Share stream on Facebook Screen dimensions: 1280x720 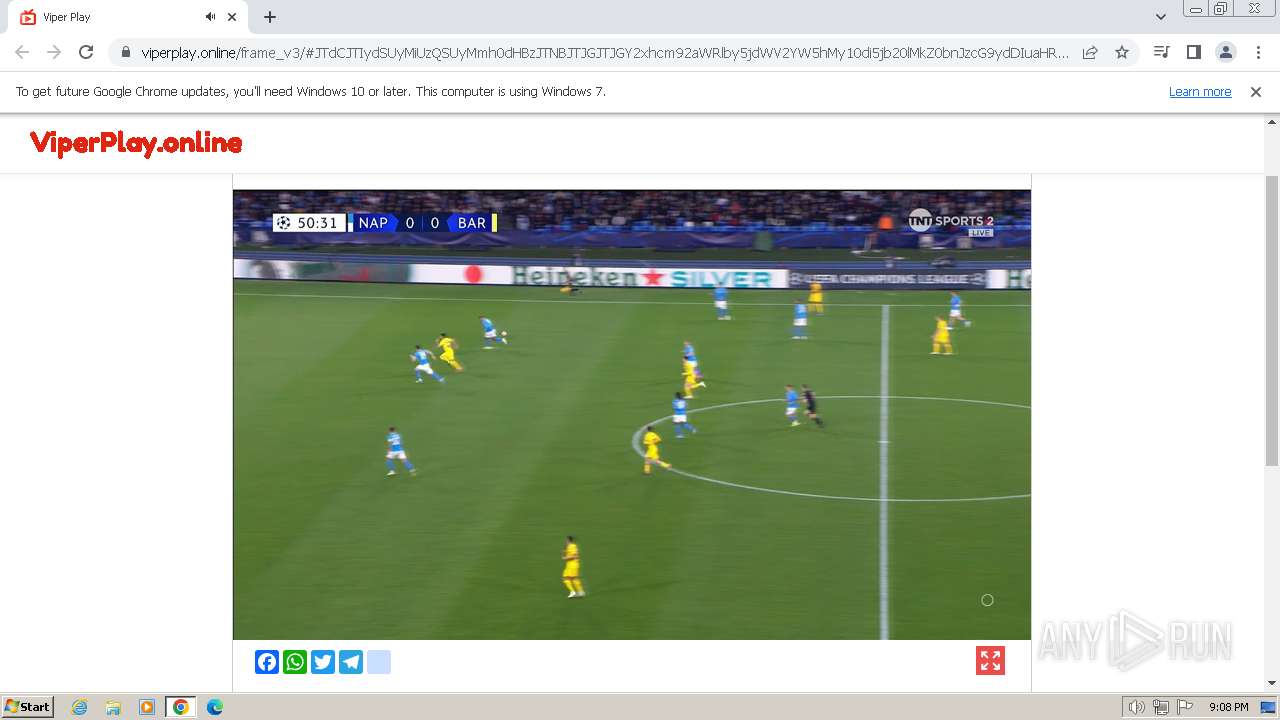point(267,662)
